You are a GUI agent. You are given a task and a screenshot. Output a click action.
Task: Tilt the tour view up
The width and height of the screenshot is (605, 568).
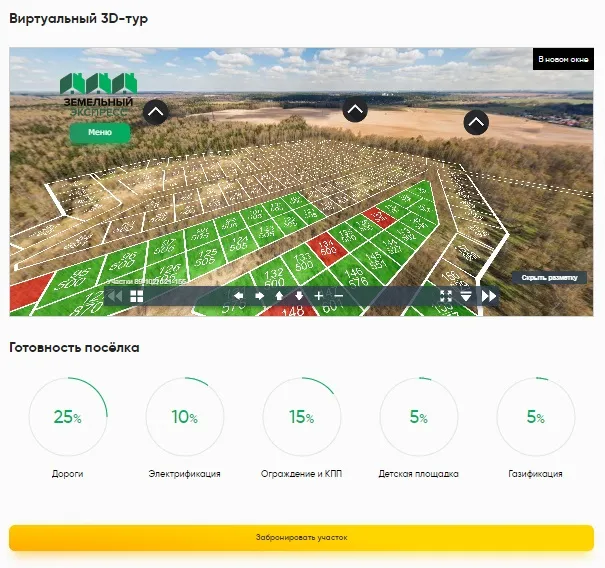(x=279, y=296)
